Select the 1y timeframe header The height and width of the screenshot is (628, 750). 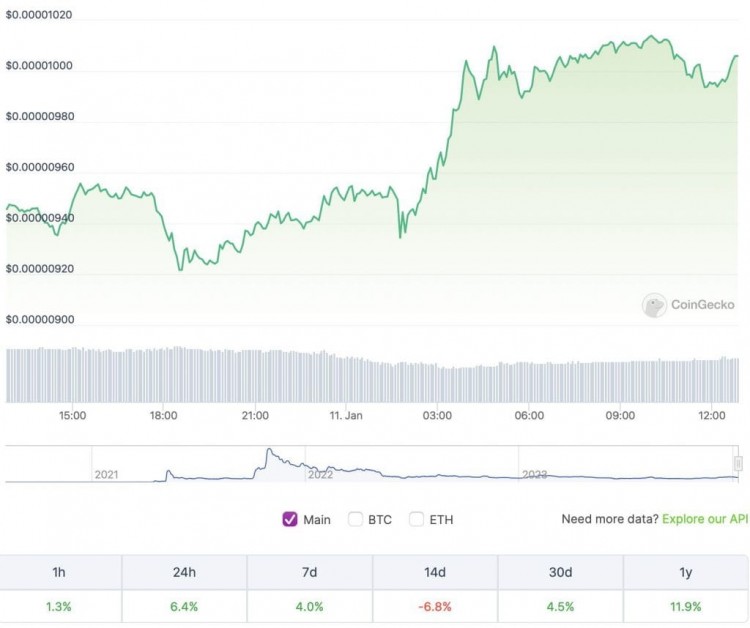(685, 573)
